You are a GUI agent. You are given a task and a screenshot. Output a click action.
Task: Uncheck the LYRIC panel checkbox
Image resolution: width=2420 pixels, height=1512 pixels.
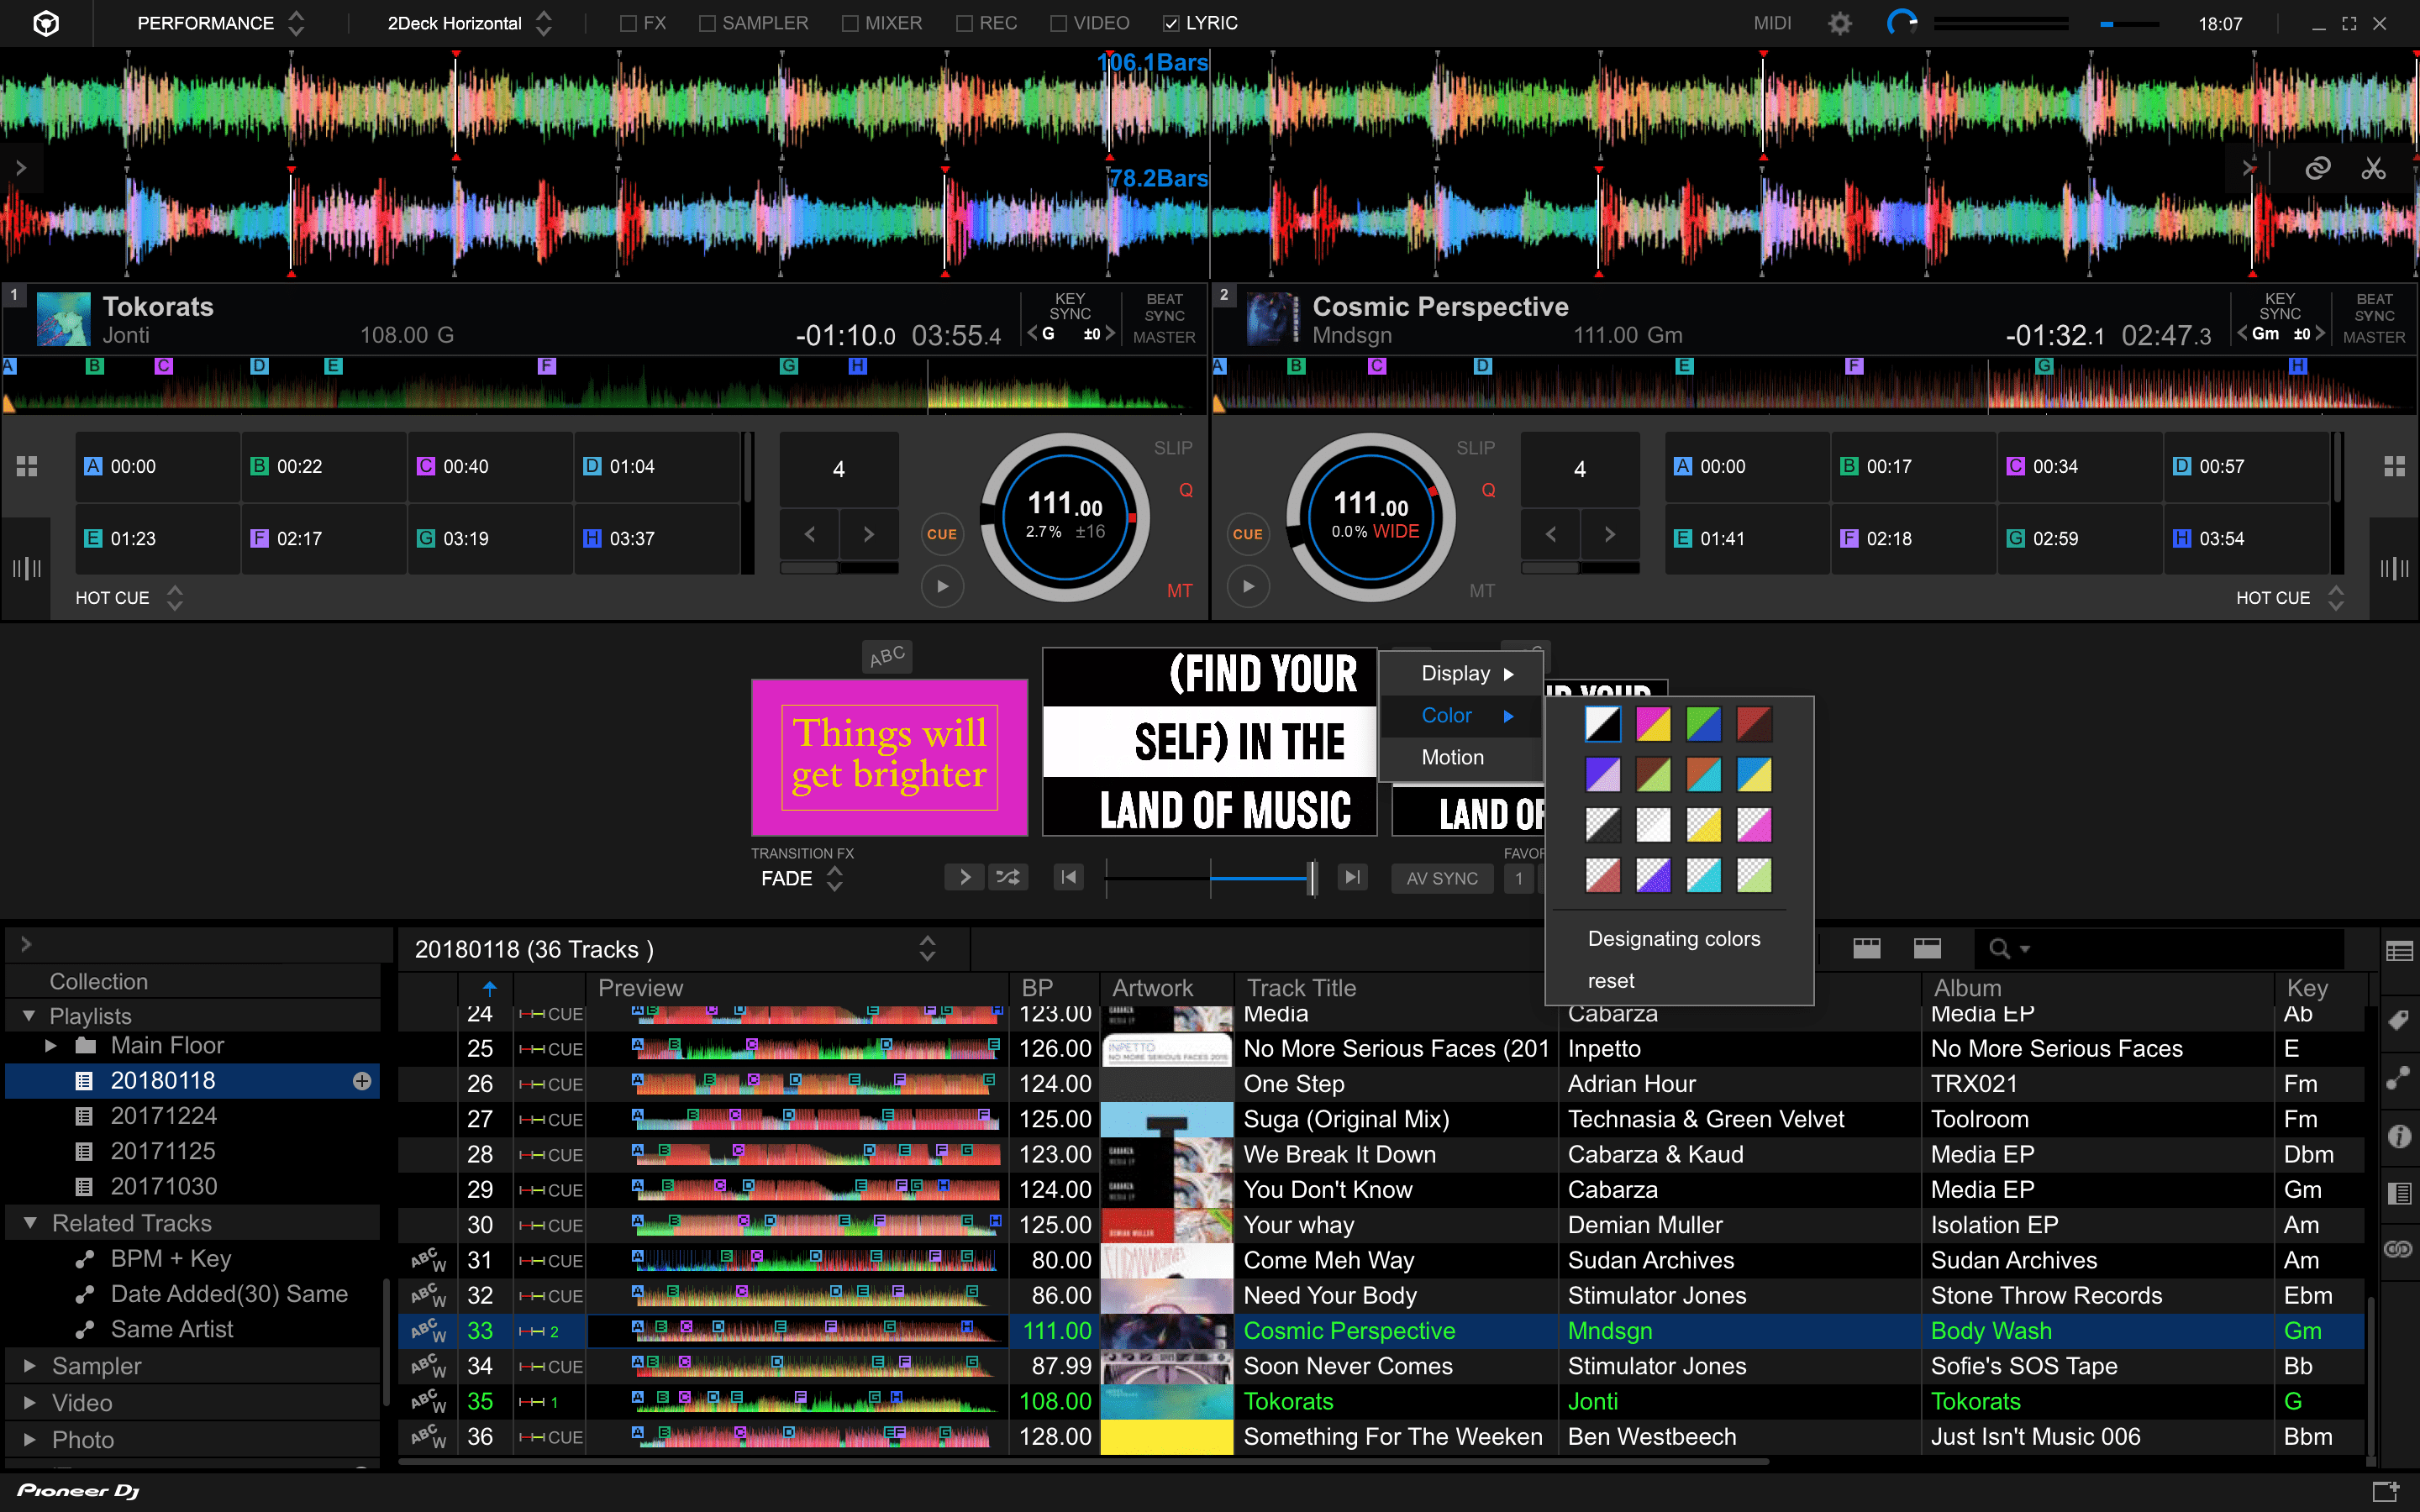1171,23
